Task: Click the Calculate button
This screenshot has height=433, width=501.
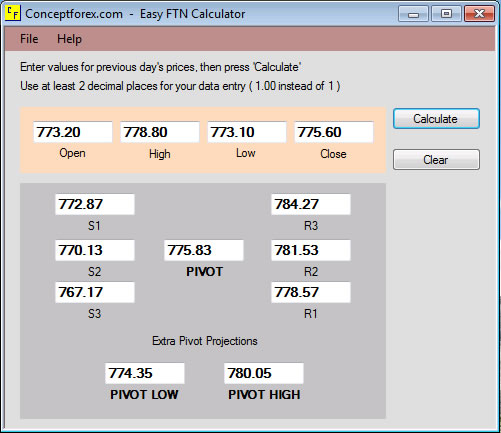Action: coord(436,119)
